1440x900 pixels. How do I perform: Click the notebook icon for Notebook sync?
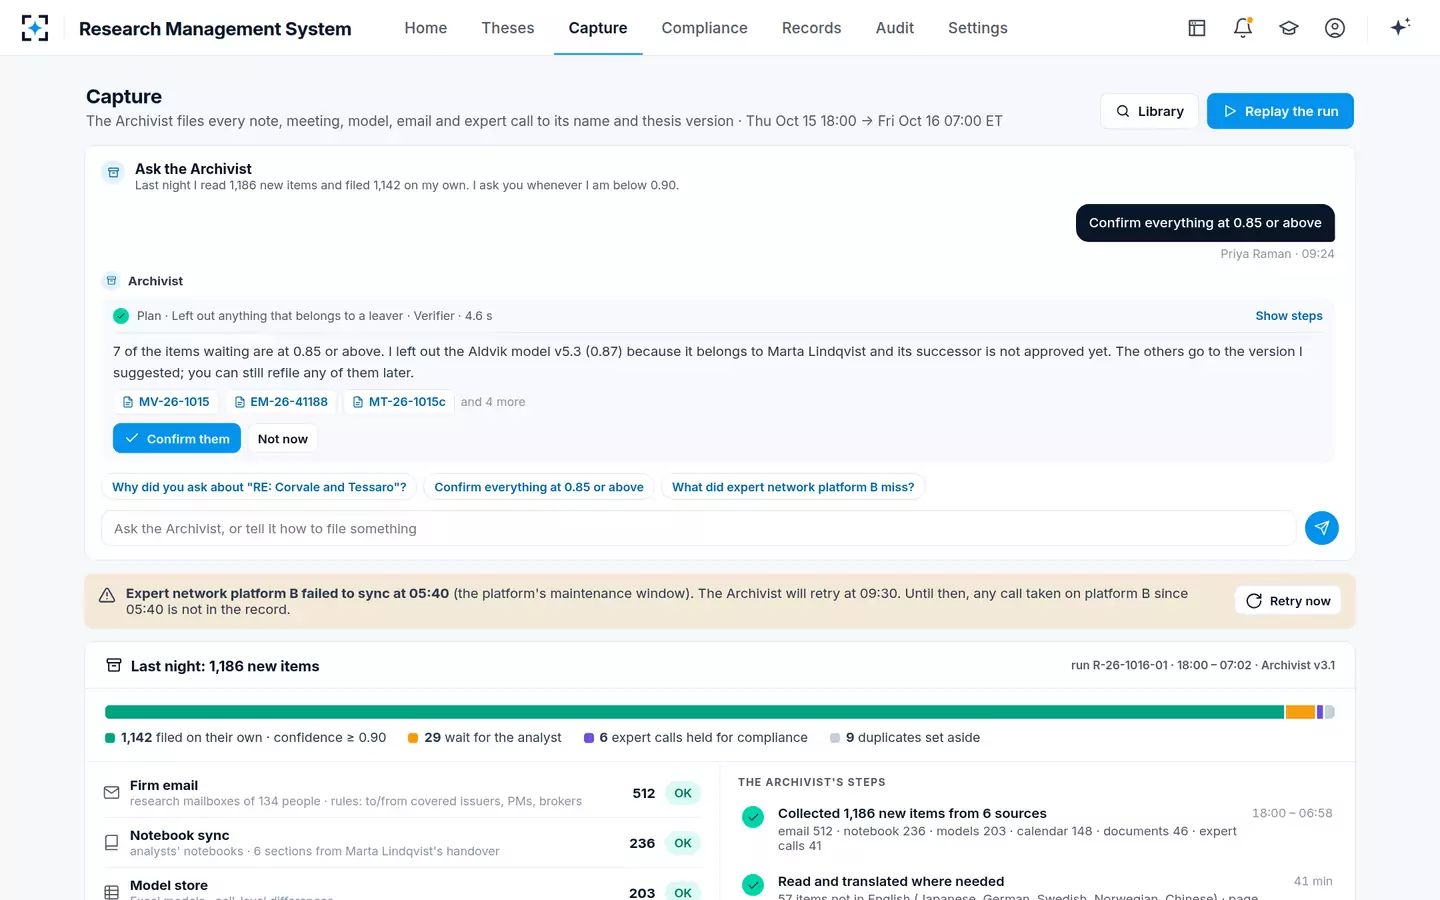pos(112,843)
